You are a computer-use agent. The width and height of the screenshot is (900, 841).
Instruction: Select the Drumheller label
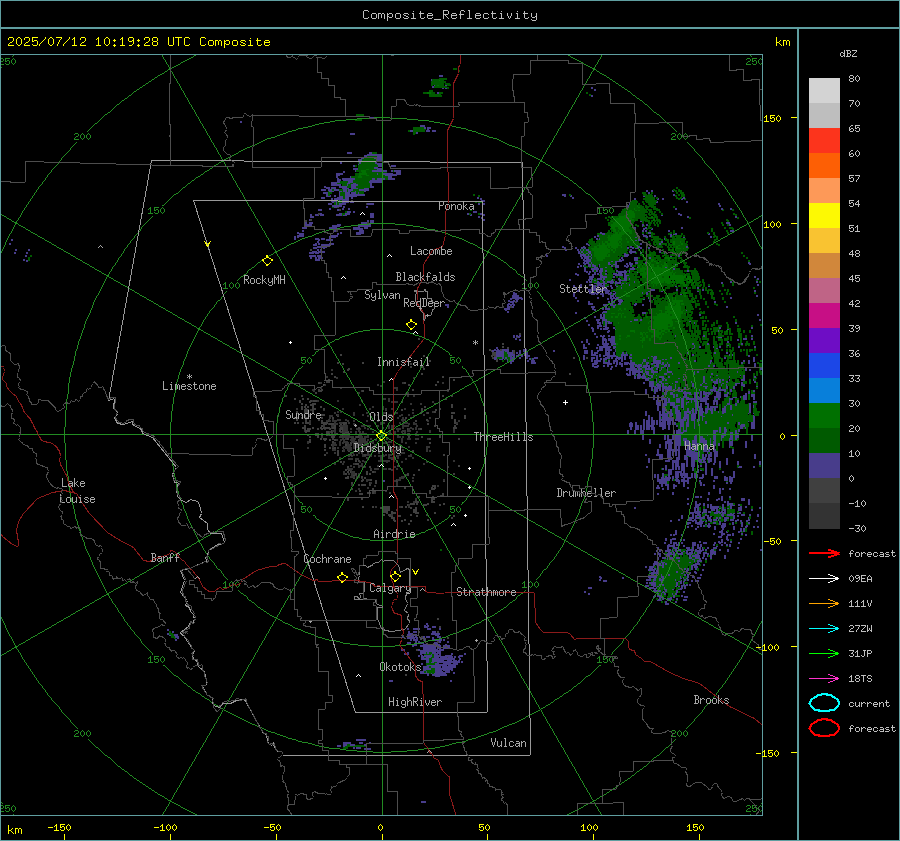pyautogui.click(x=586, y=493)
